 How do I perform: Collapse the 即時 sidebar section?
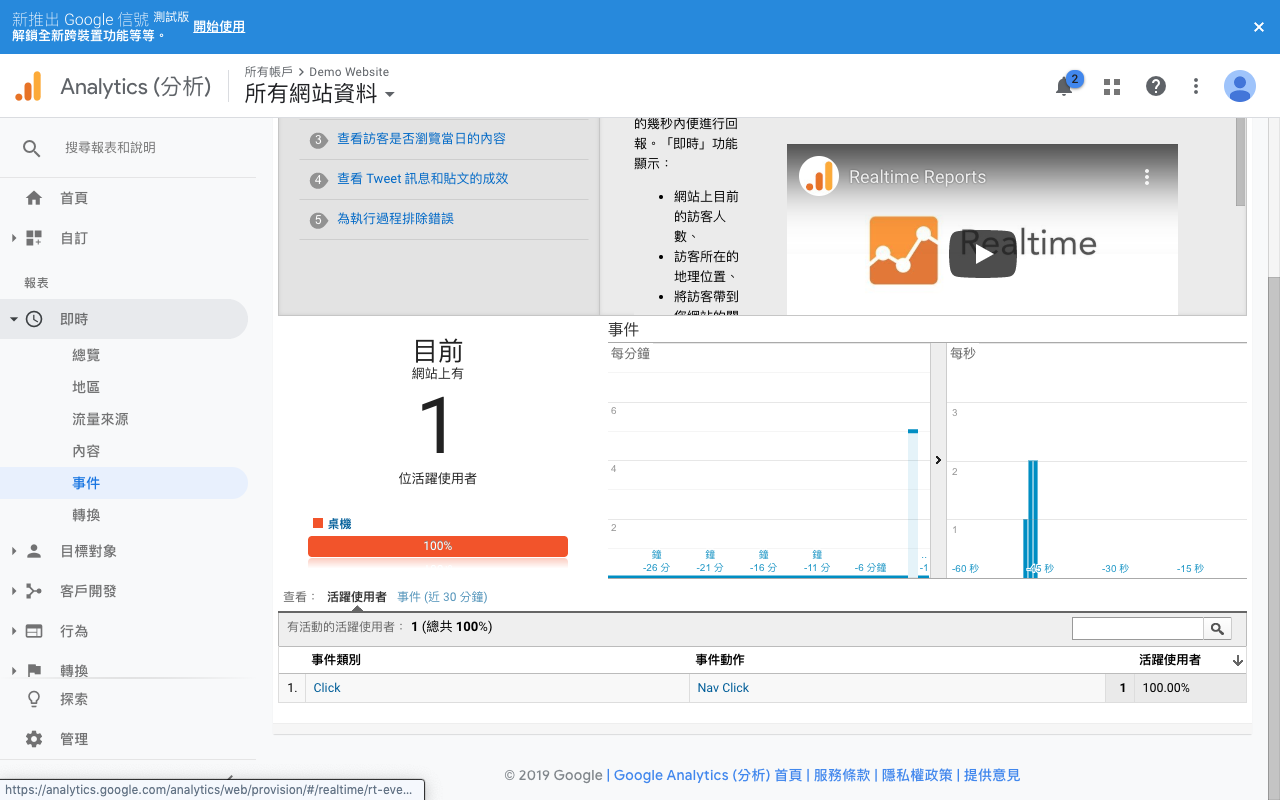pos(14,319)
